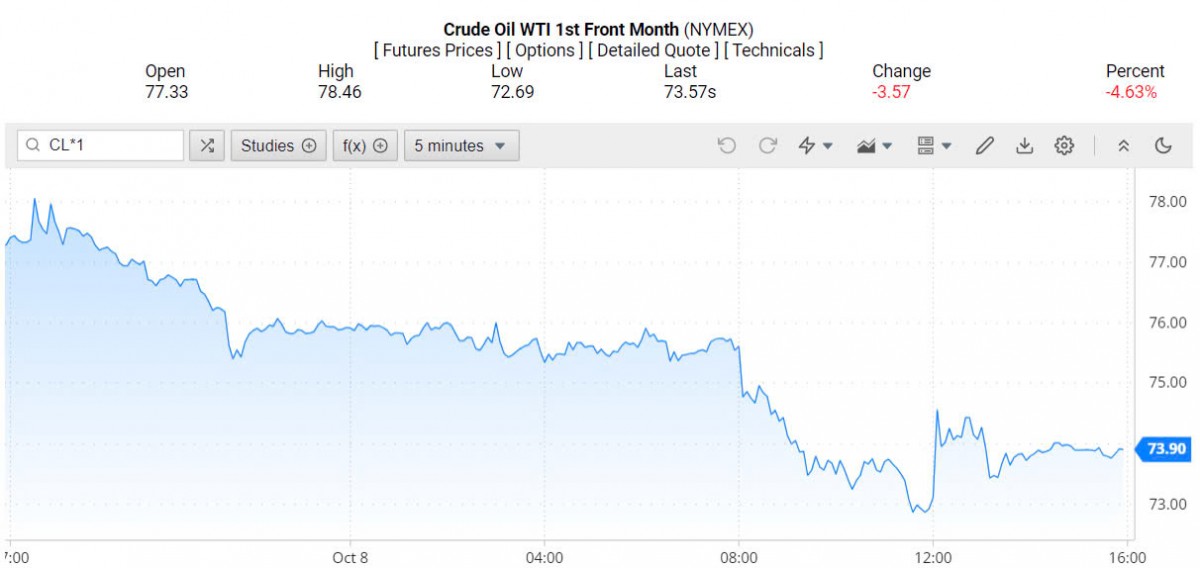
Task: Open the lightning events dropdown
Action: (x=816, y=146)
